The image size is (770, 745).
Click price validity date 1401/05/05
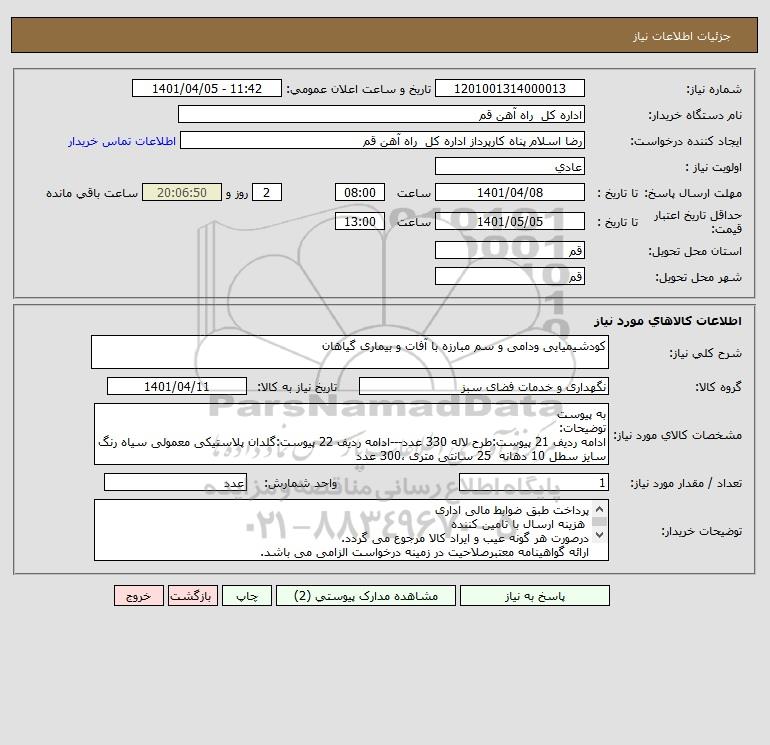point(510,221)
